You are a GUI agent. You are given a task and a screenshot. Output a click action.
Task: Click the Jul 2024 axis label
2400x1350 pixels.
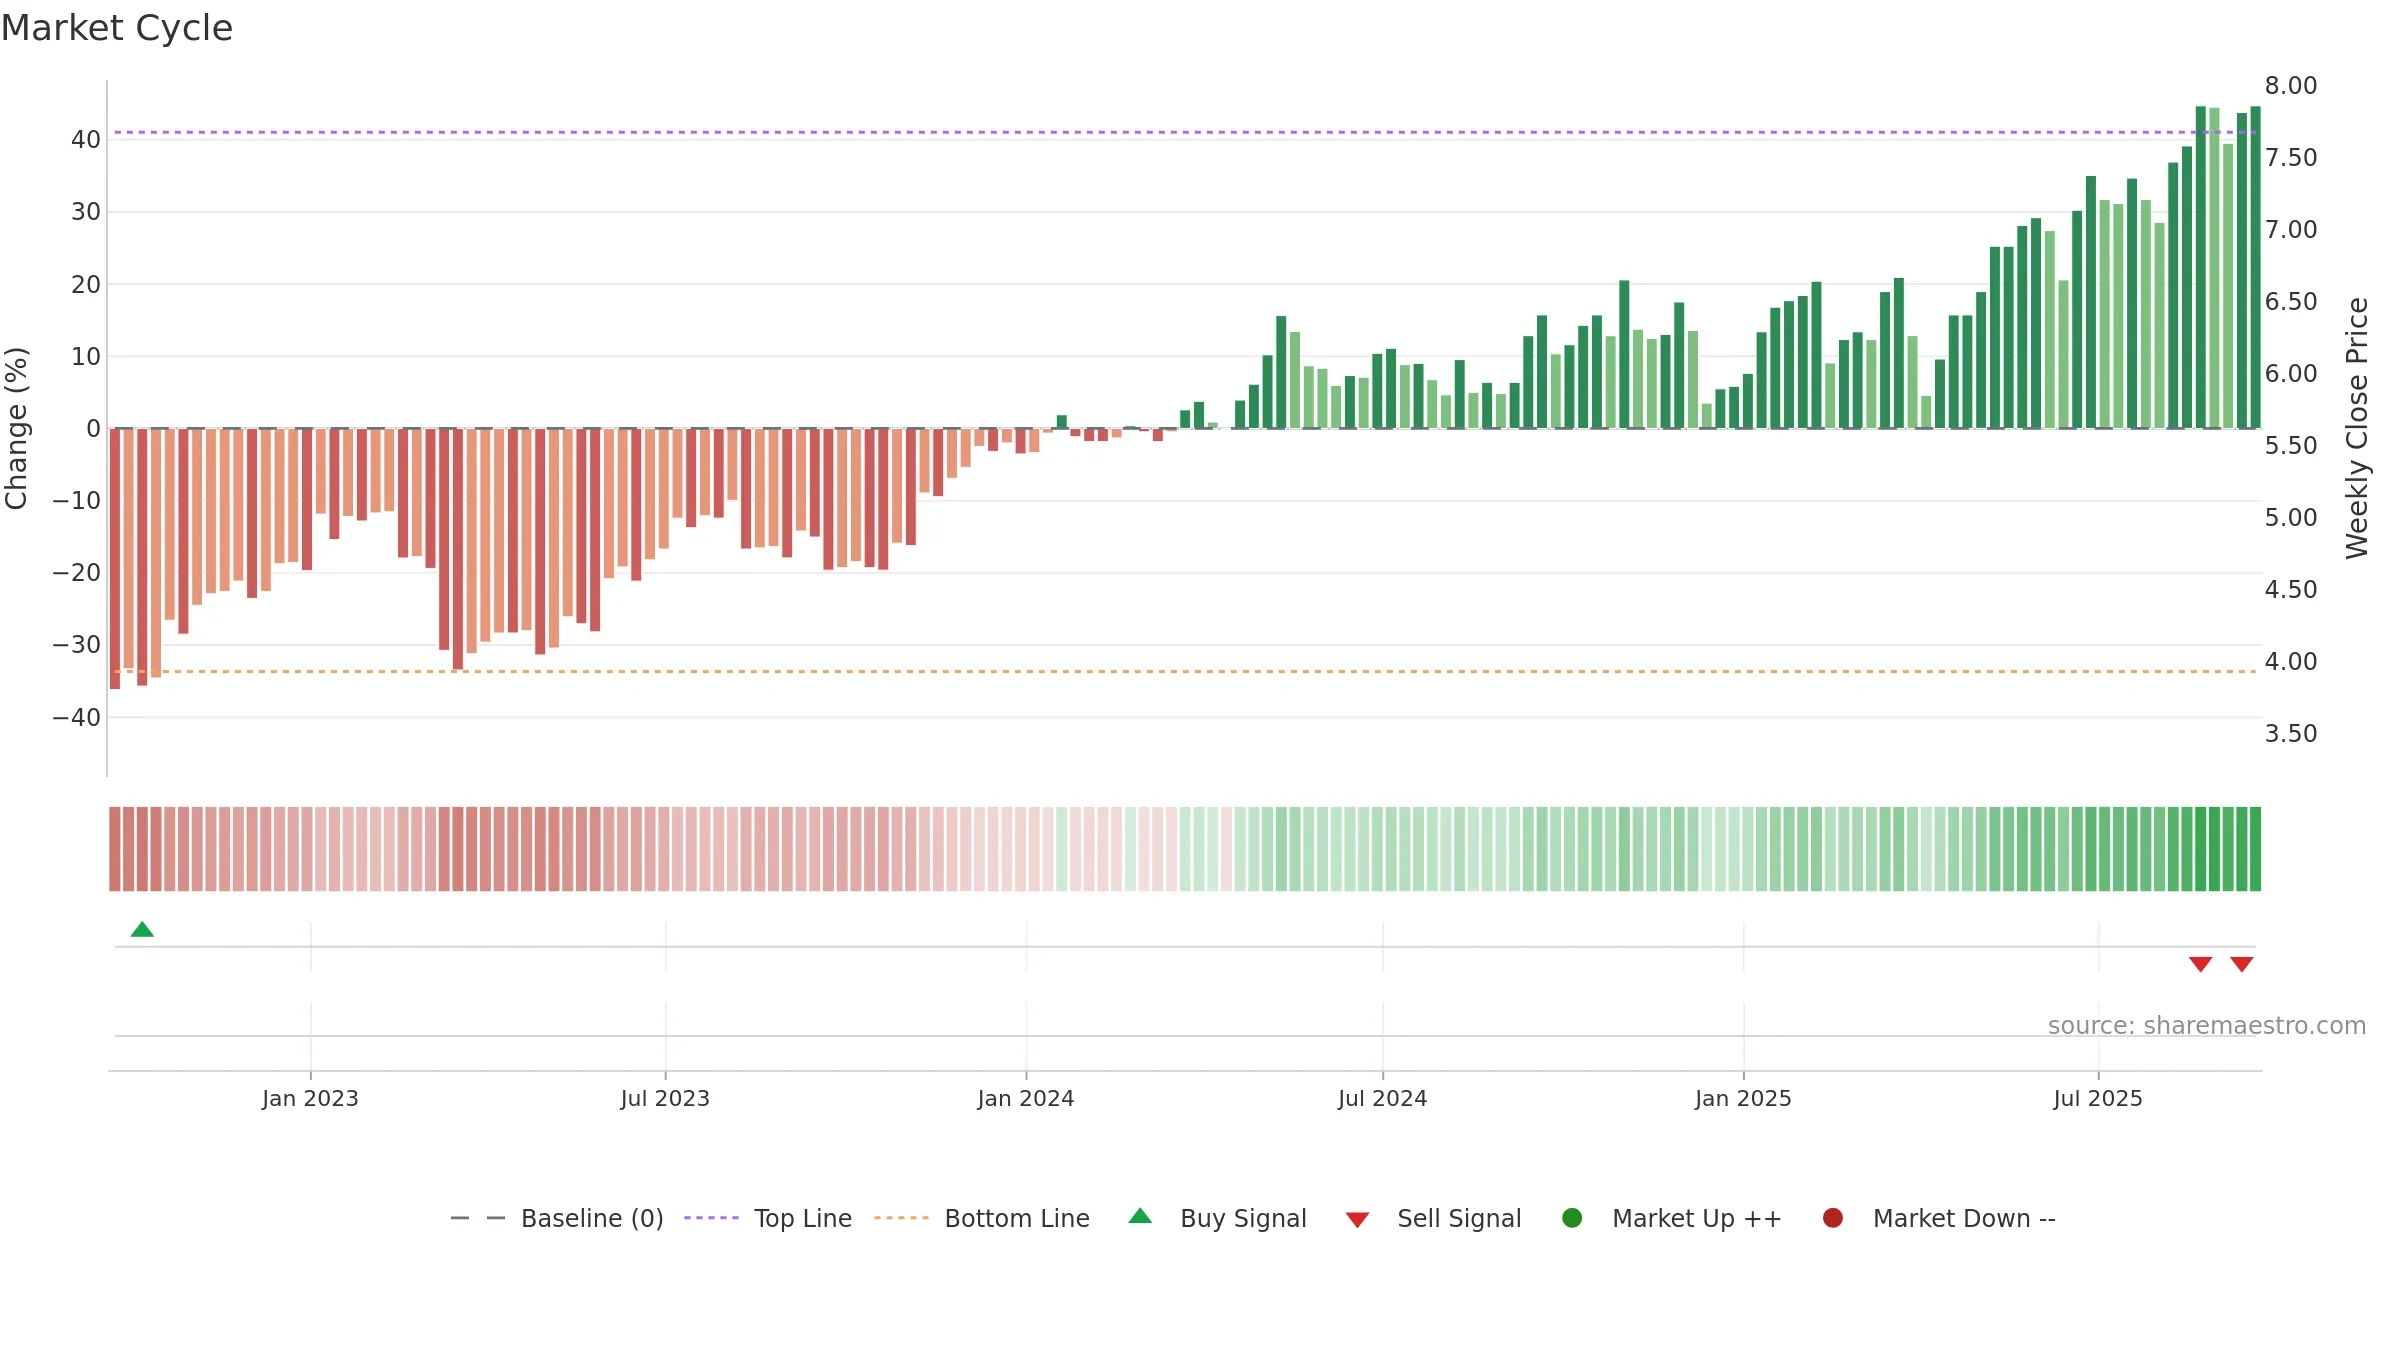coord(1383,1098)
